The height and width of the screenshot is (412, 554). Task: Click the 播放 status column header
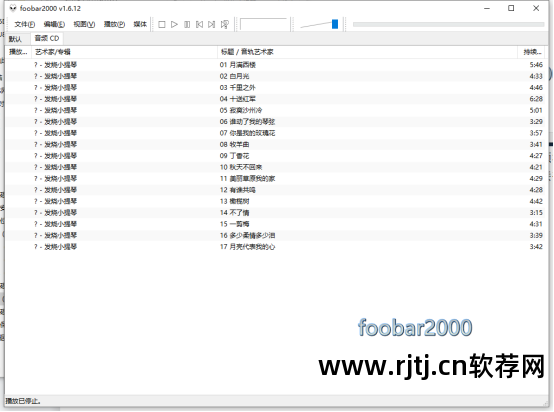tap(18, 52)
